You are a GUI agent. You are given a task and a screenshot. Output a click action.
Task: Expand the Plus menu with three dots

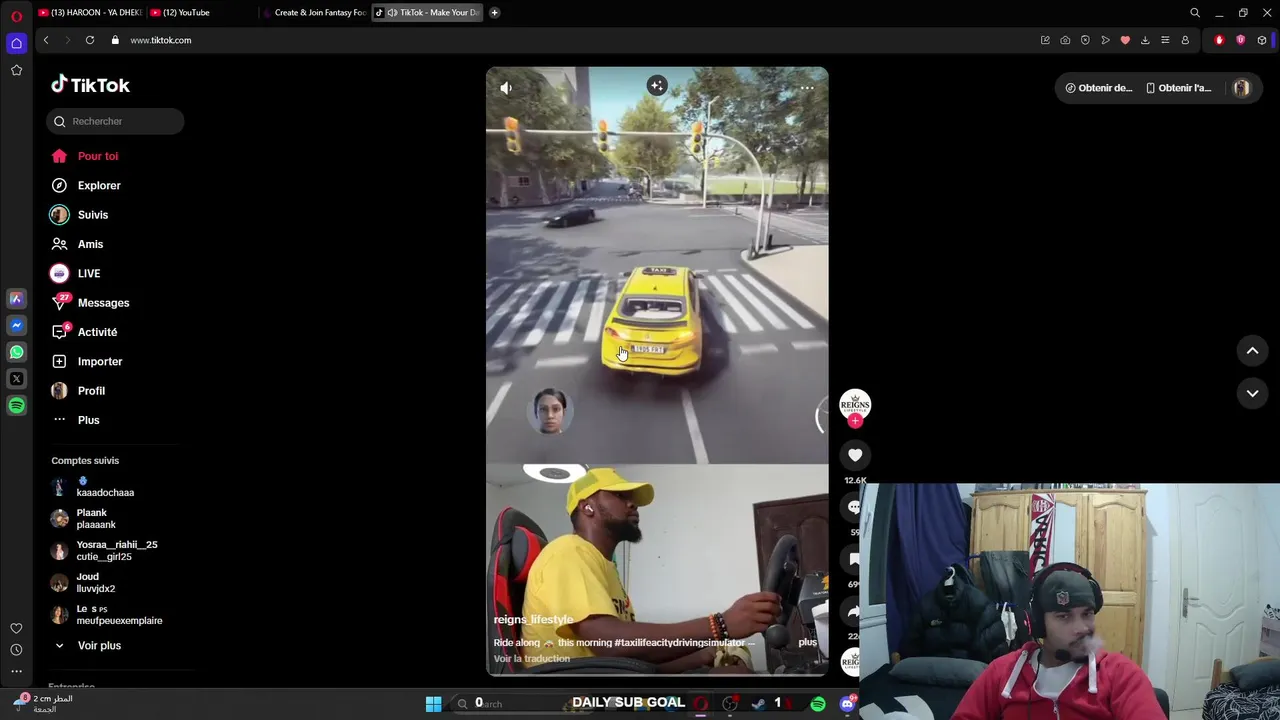pyautogui.click(x=88, y=420)
